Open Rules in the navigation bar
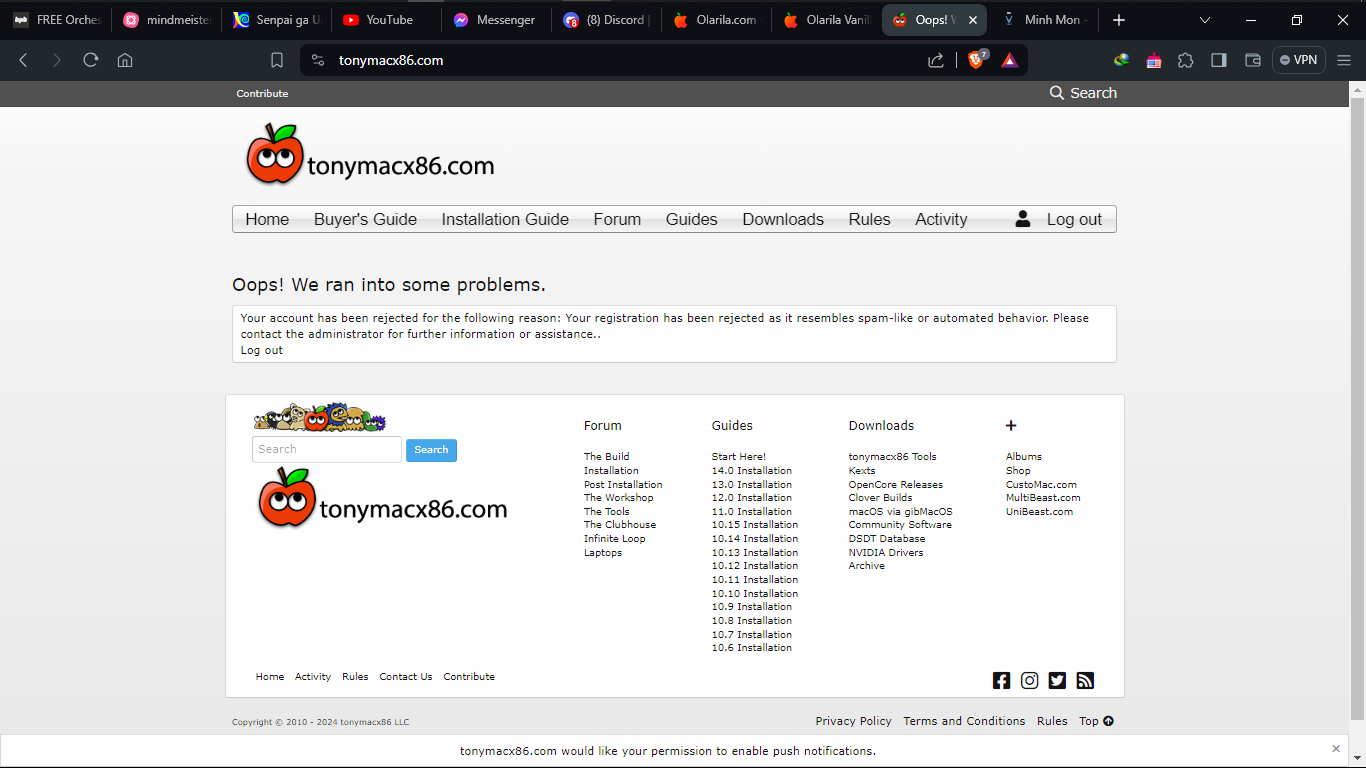The width and height of the screenshot is (1366, 768). tap(869, 219)
